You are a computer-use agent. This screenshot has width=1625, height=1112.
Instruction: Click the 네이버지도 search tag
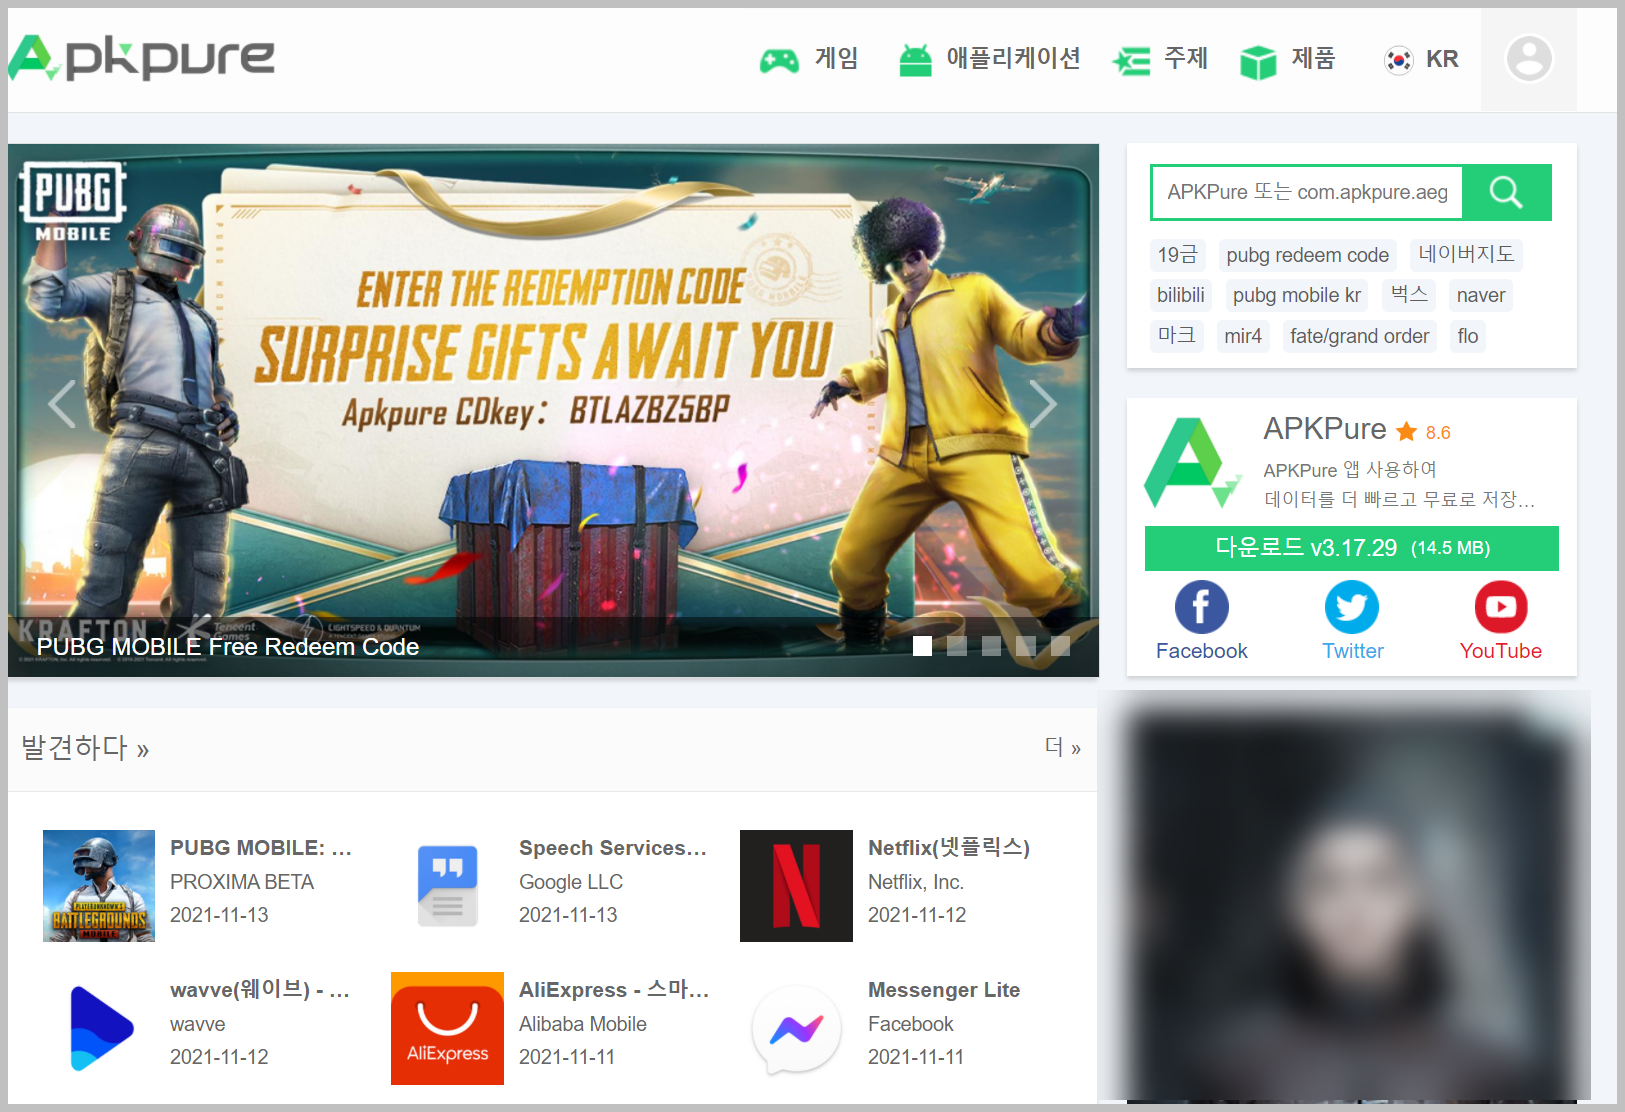[1466, 255]
